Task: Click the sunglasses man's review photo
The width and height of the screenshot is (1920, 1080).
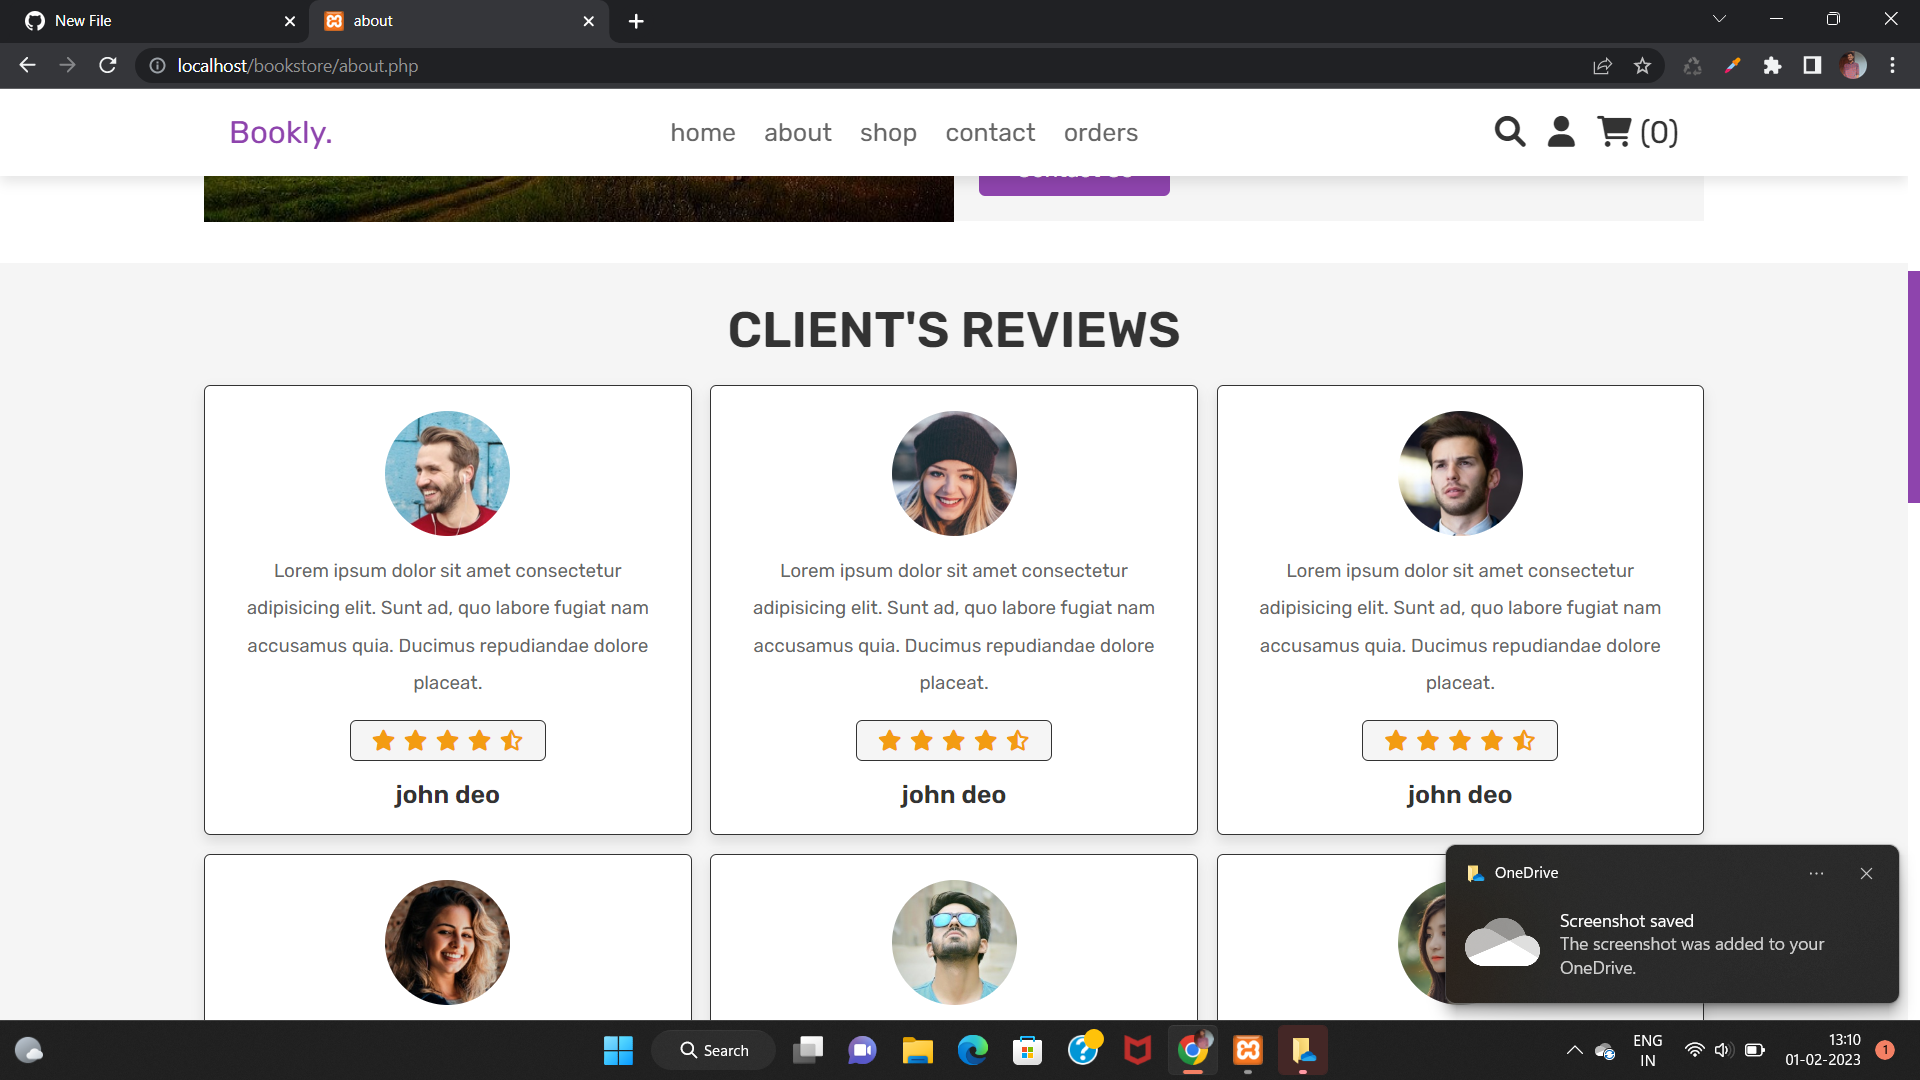Action: pyautogui.click(x=954, y=942)
